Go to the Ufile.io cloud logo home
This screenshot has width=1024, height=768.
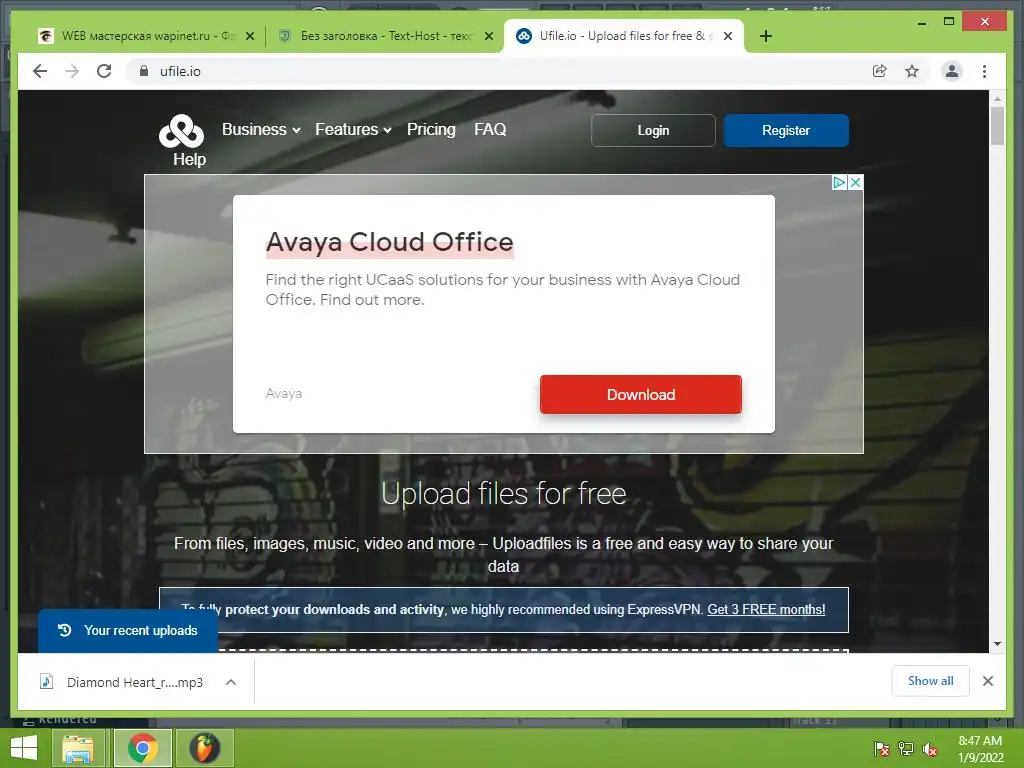(182, 131)
